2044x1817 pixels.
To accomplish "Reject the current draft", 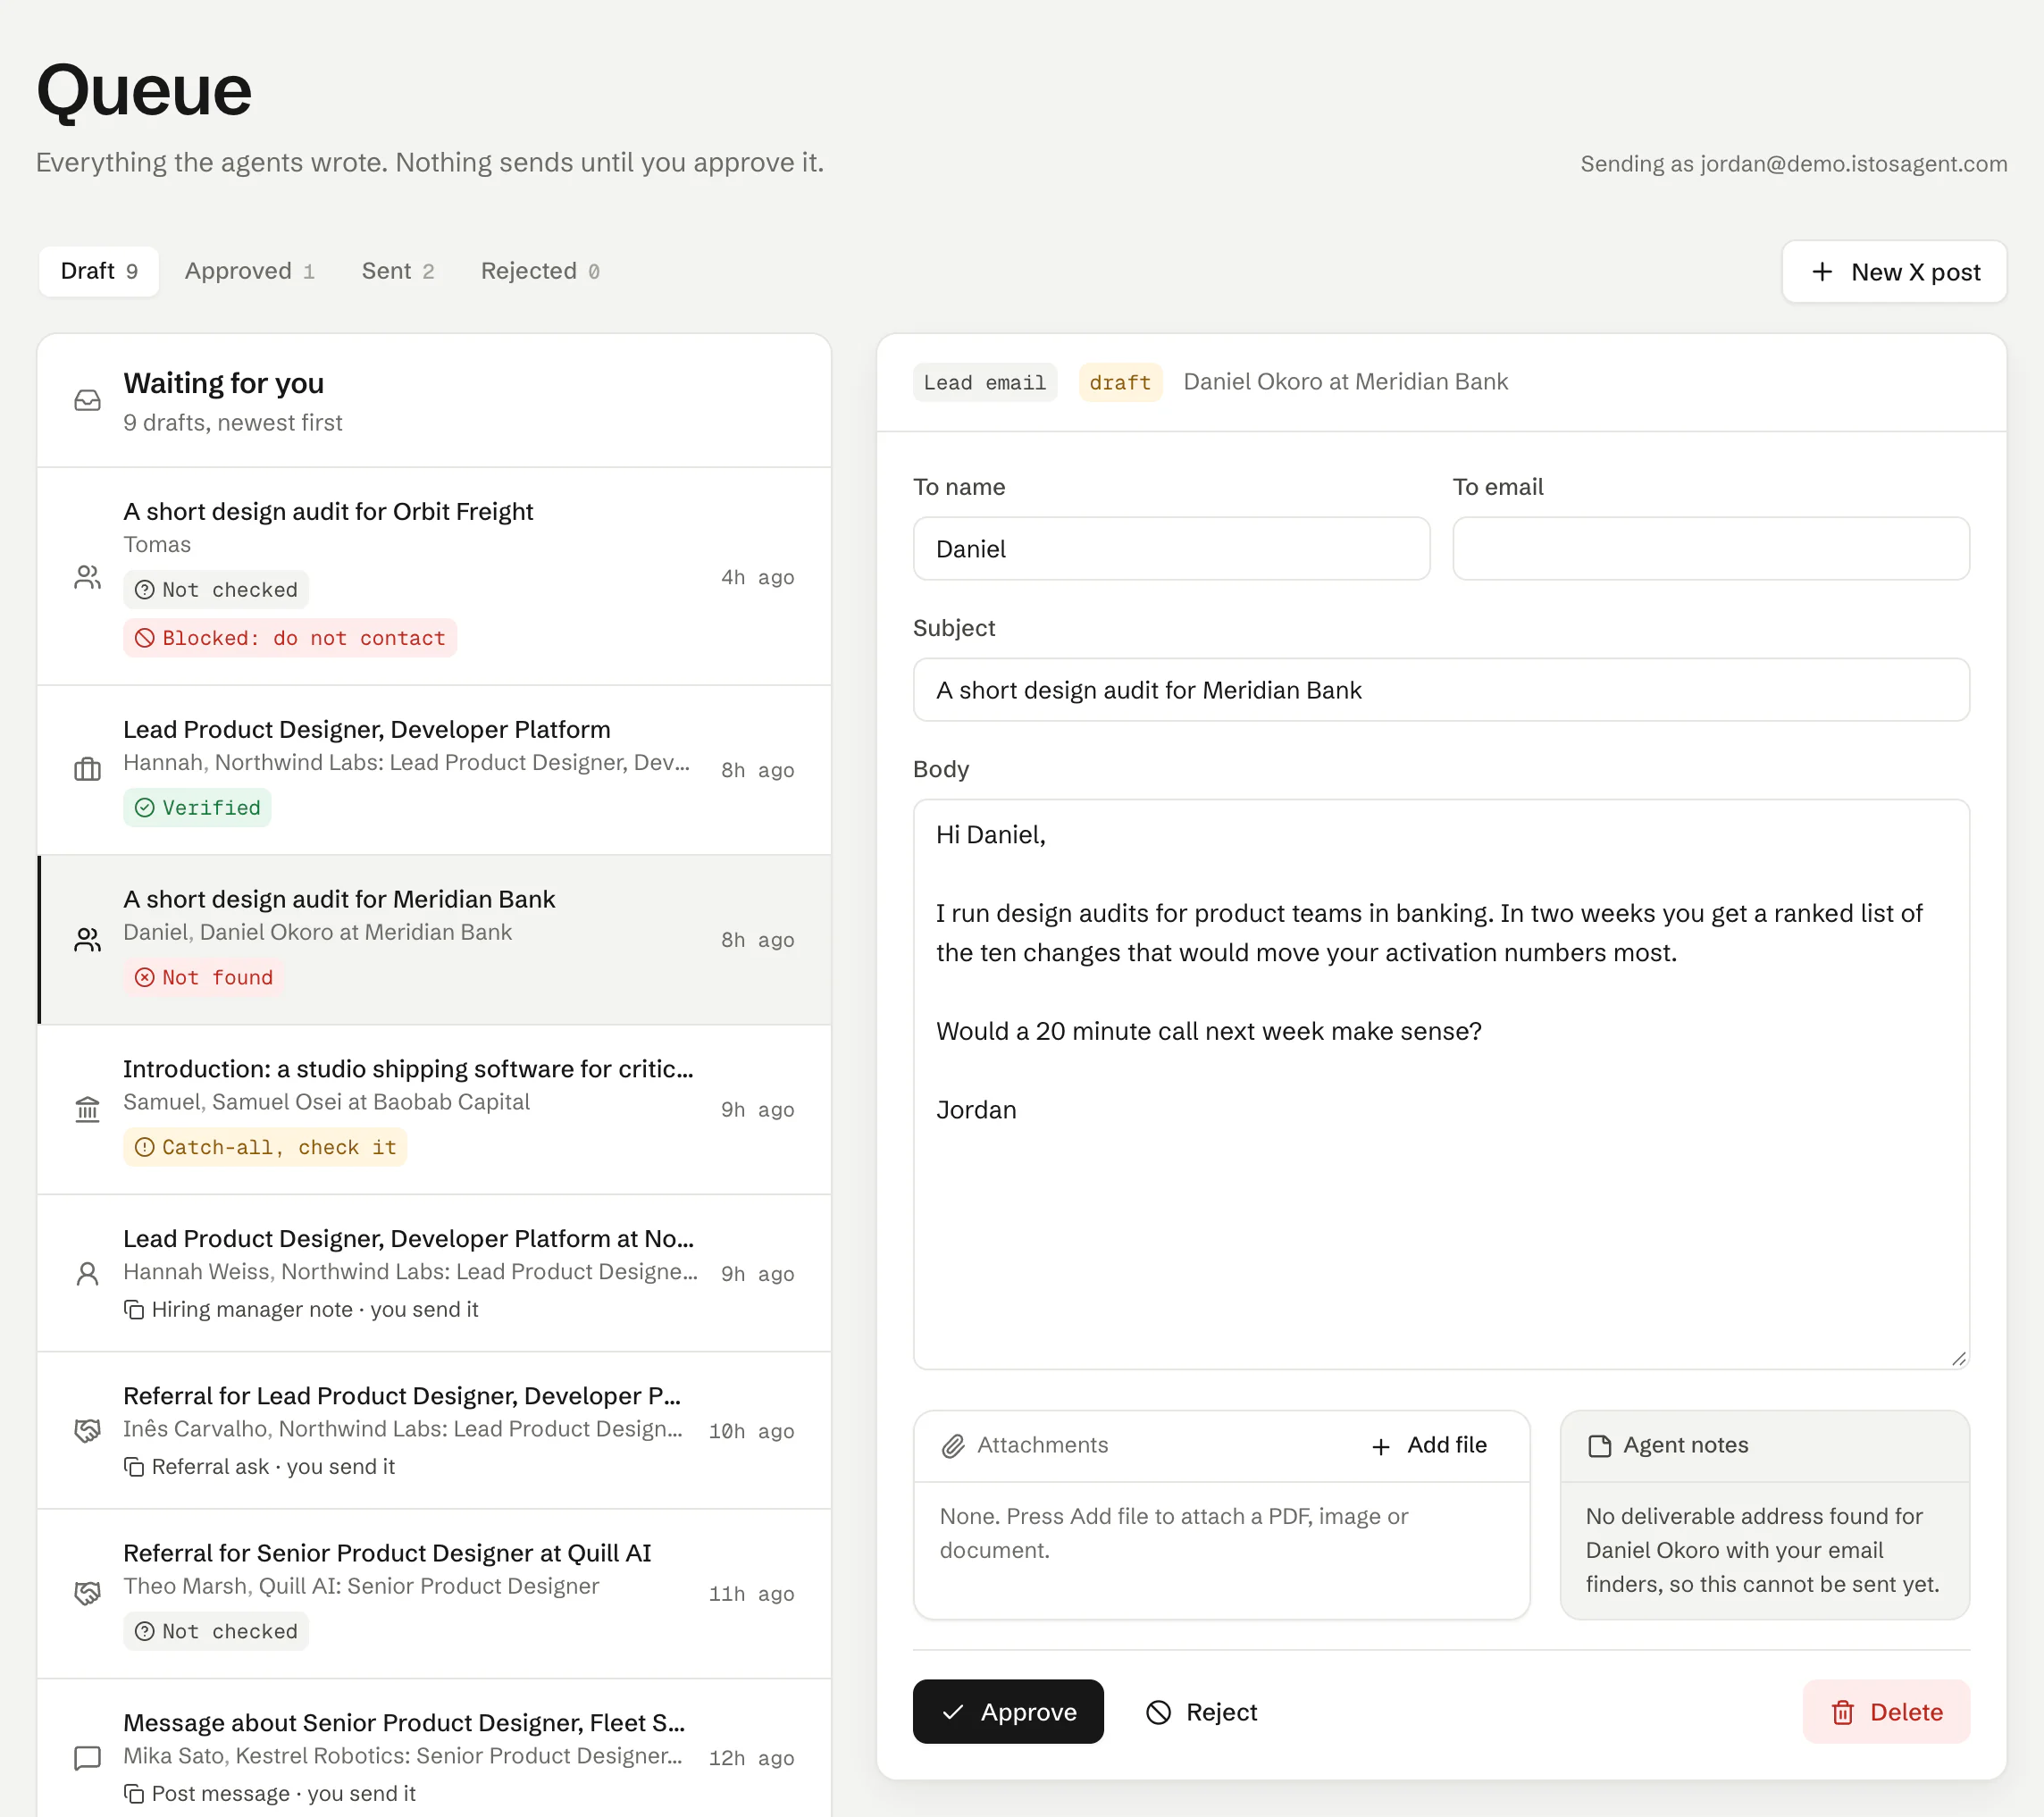I will 1201,1711.
